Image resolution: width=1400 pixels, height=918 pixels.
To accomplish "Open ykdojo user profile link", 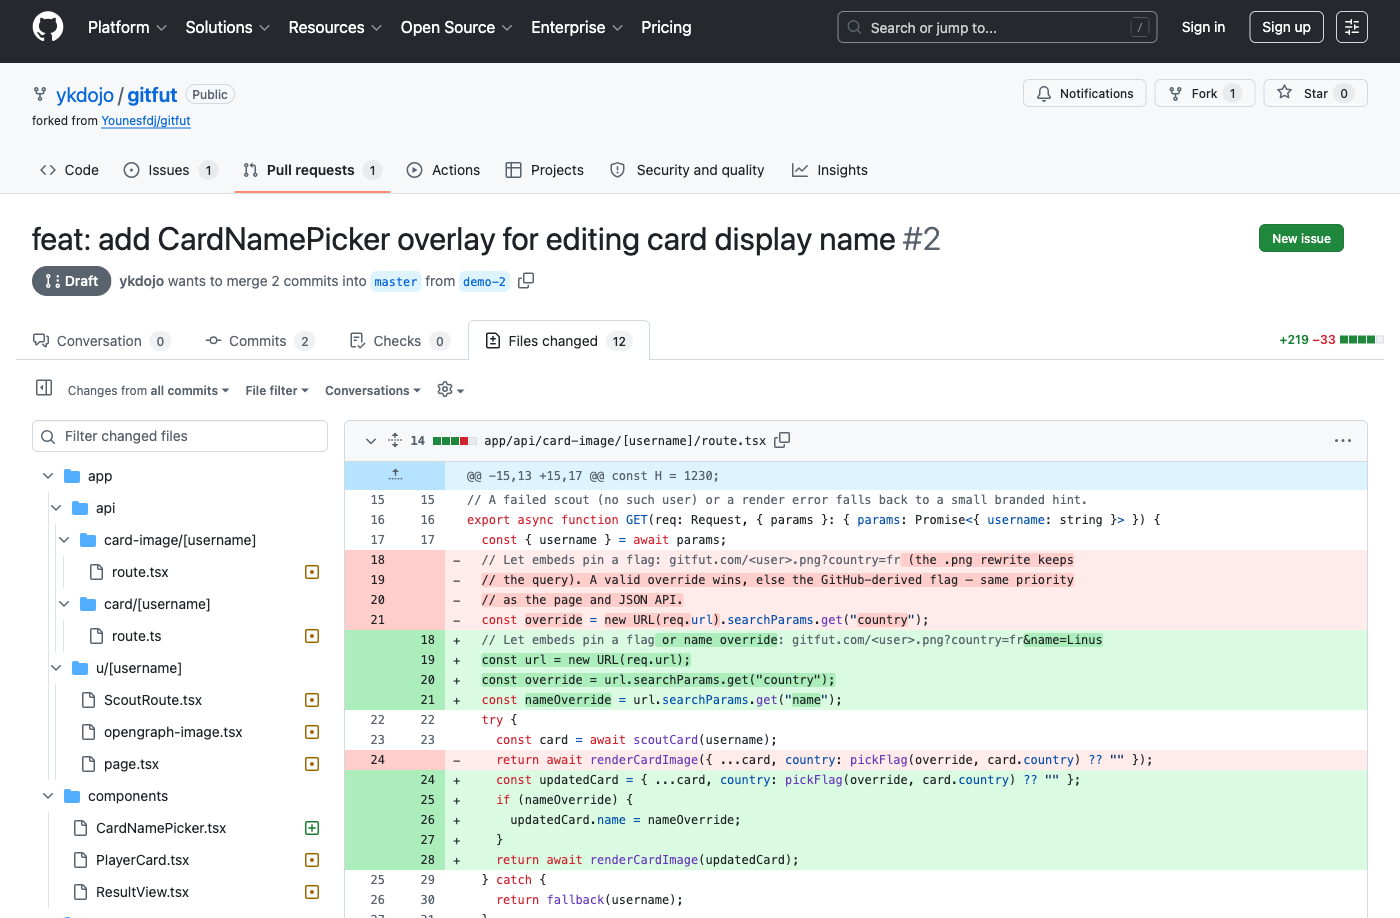I will 85,95.
